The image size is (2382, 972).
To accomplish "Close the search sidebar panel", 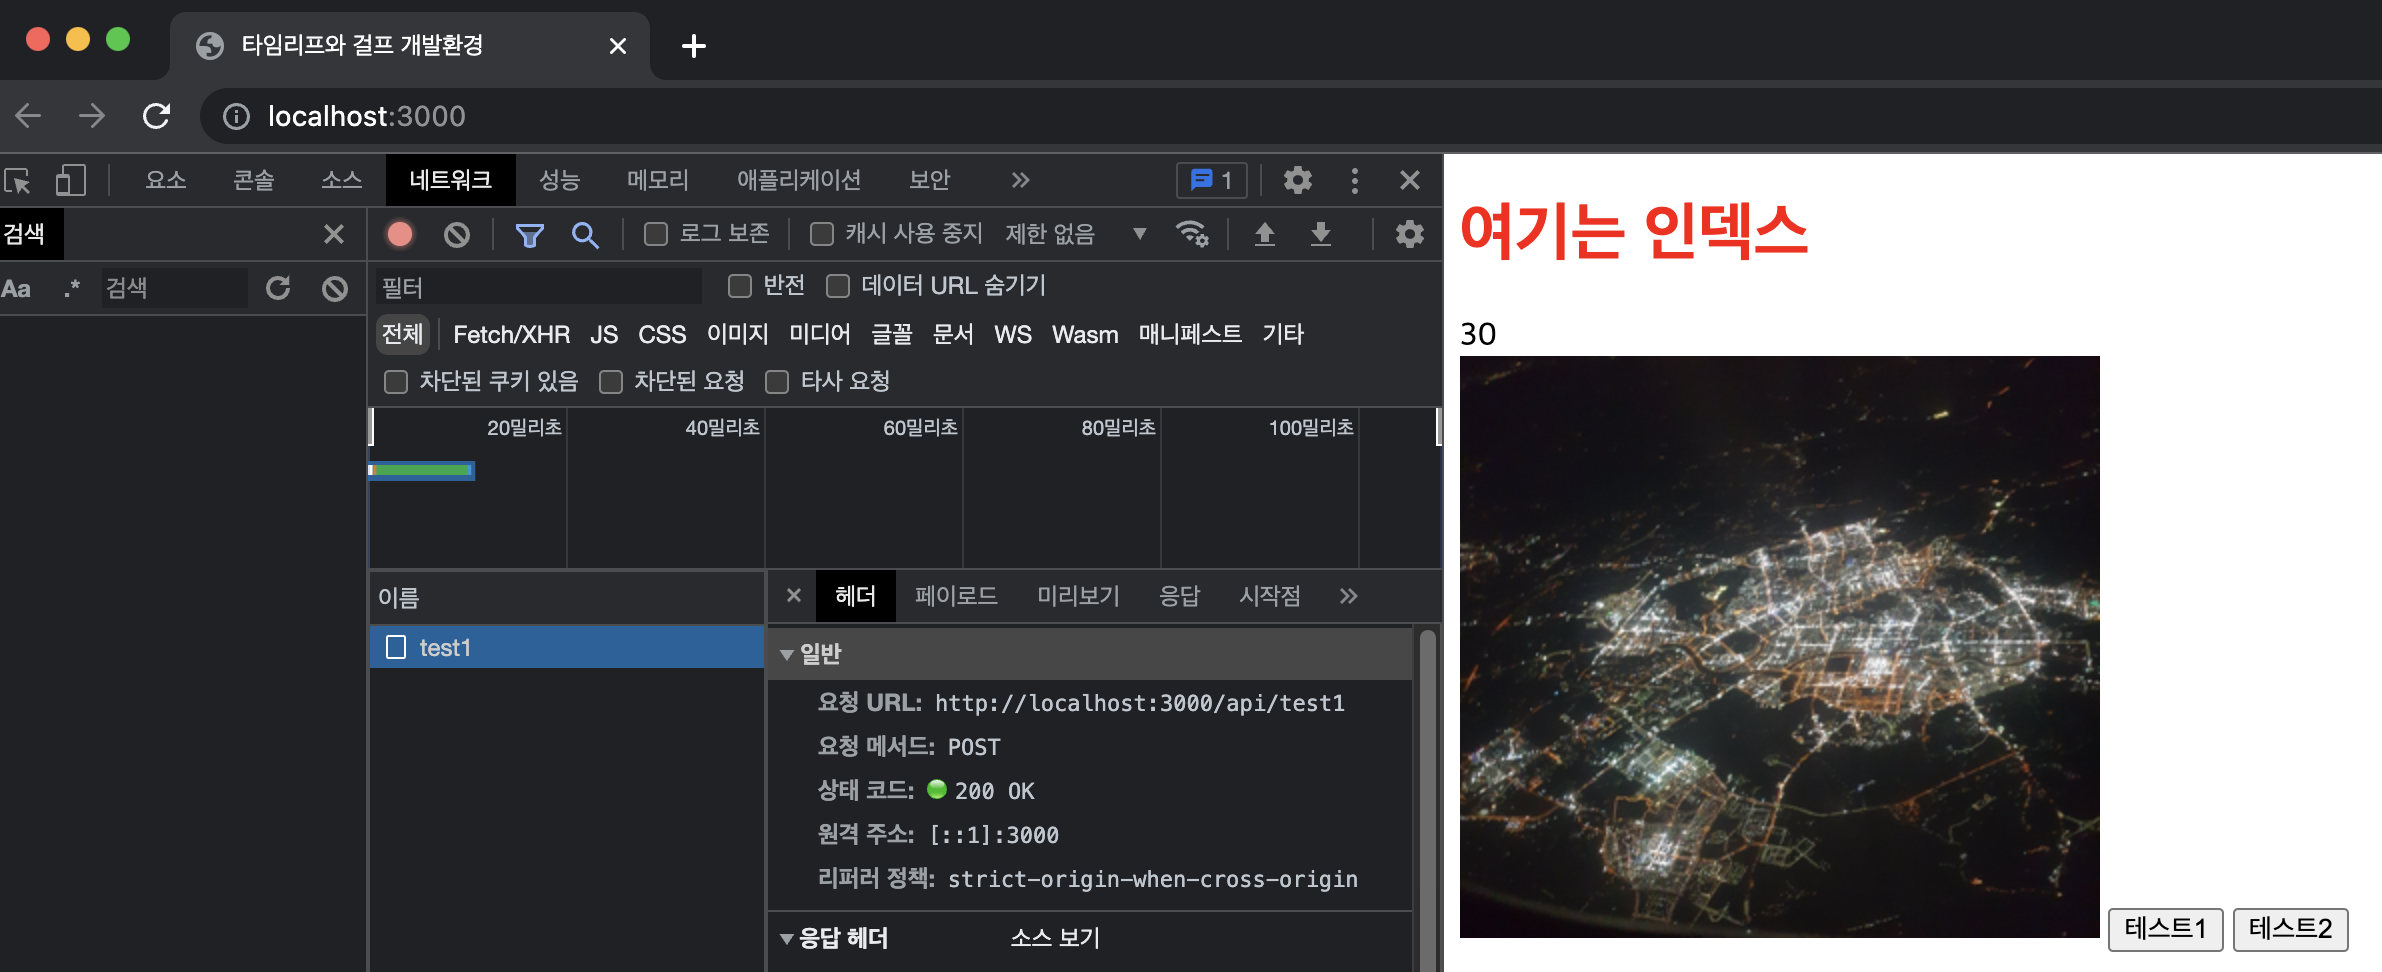I will point(334,234).
